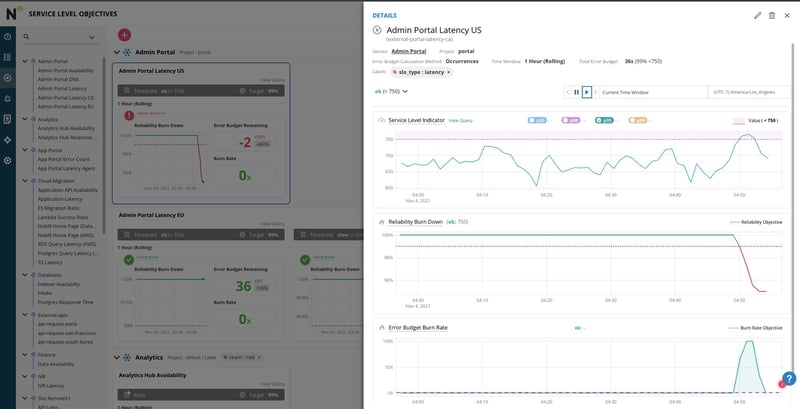The width and height of the screenshot is (800, 409).
Task: Click the Reliability Burn Down chart icon
Action: (x=381, y=222)
